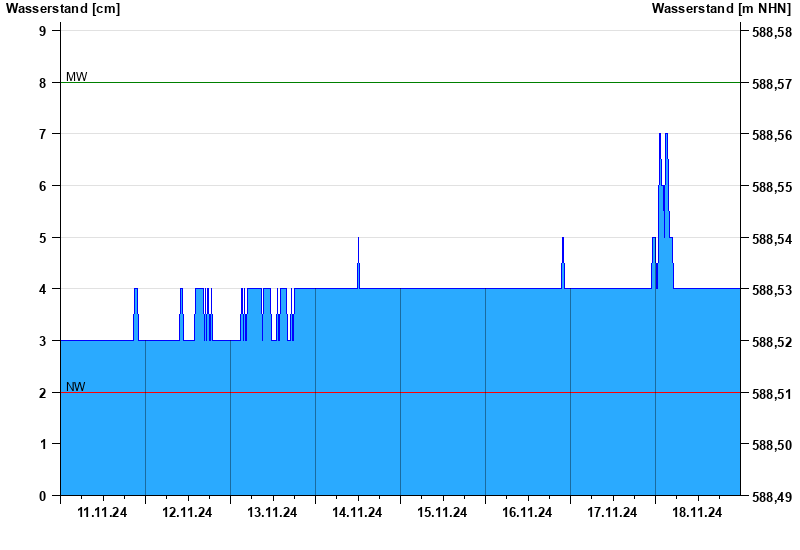Image resolution: width=800 pixels, height=550 pixels.
Task: Select the 18.11.24 date label
Action: coord(697,512)
